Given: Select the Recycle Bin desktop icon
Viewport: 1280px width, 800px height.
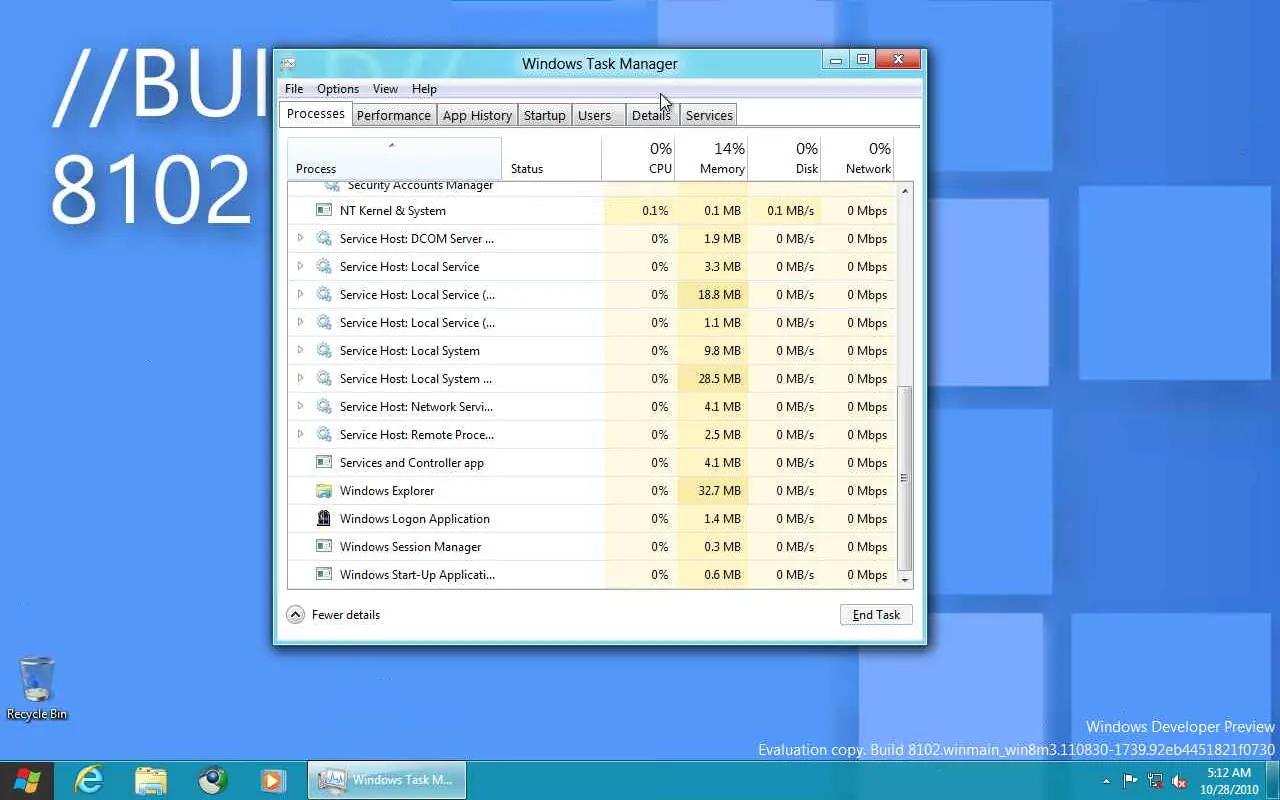Looking at the screenshot, I should click(x=37, y=688).
